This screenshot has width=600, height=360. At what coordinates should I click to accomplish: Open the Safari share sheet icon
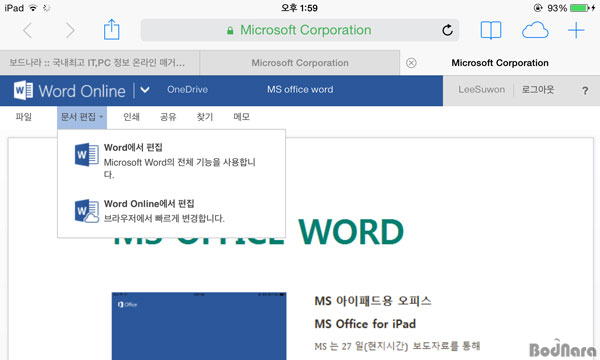[111, 29]
